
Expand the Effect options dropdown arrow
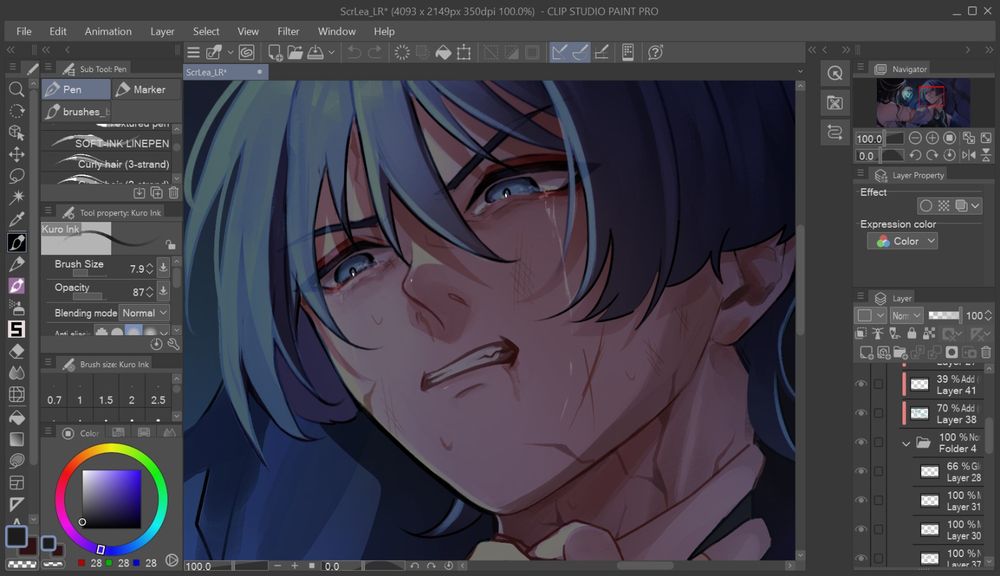[975, 205]
